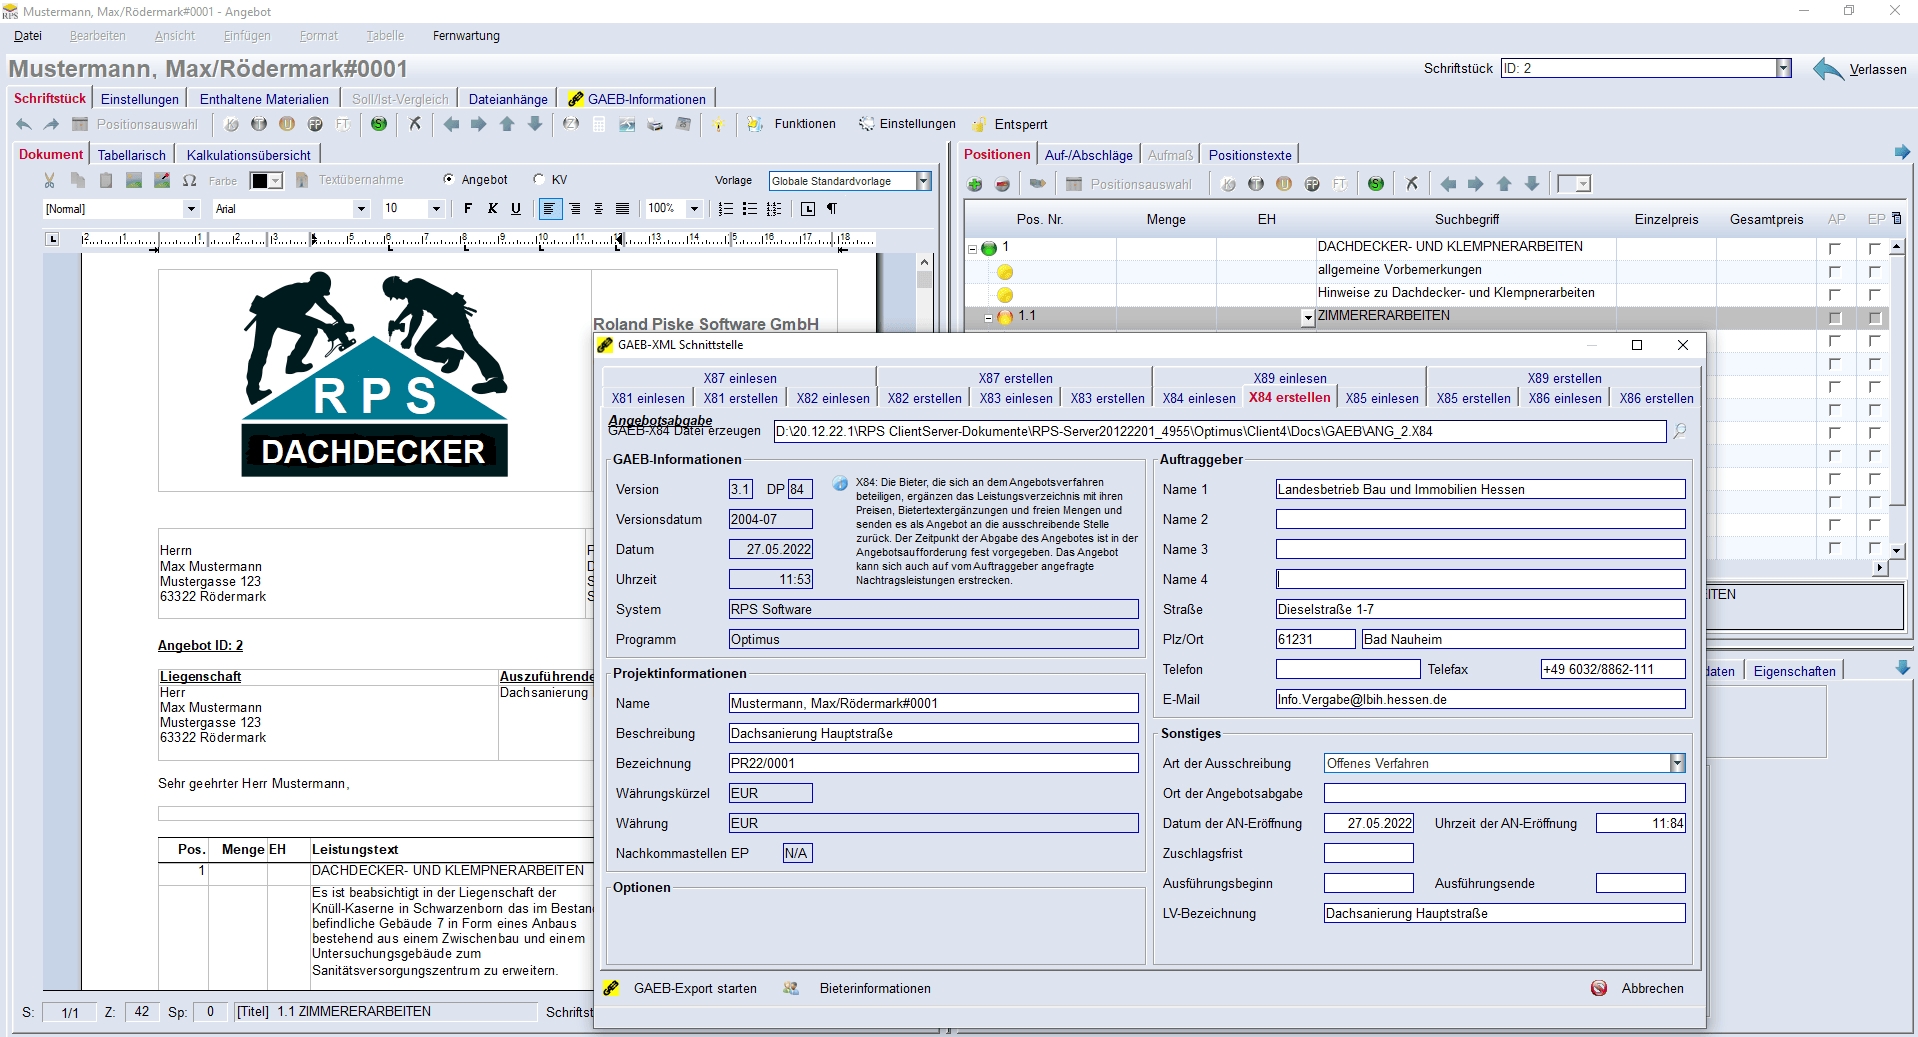Select the KV radio button
This screenshot has width=1918, height=1037.
pos(539,180)
